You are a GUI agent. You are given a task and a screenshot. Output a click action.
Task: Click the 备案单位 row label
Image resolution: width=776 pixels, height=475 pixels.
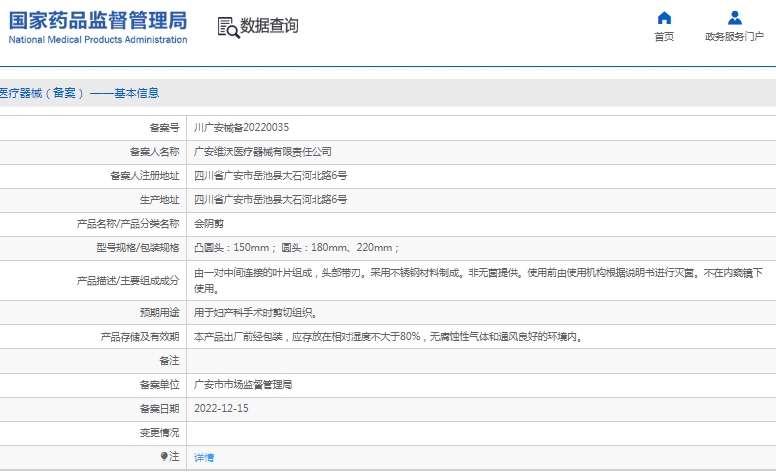(x=159, y=385)
